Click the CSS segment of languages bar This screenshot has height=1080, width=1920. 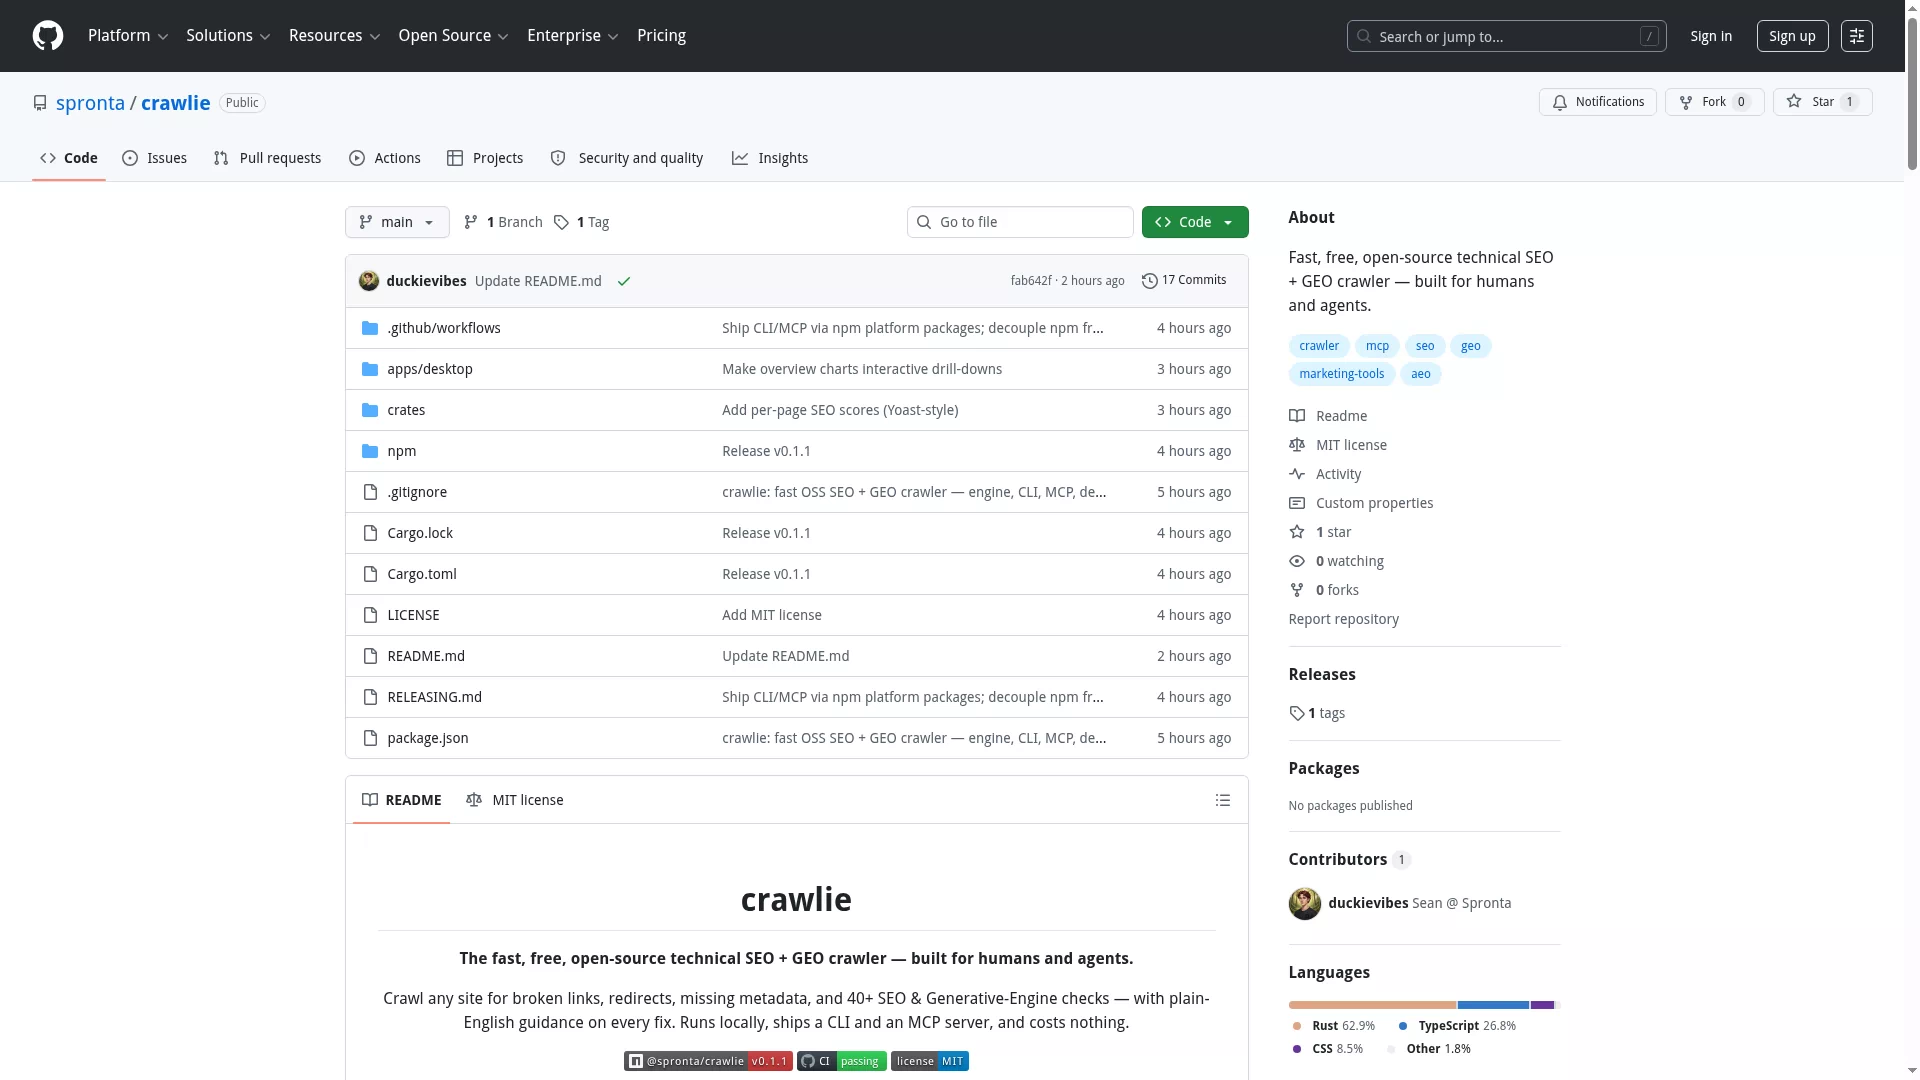click(x=1542, y=1005)
